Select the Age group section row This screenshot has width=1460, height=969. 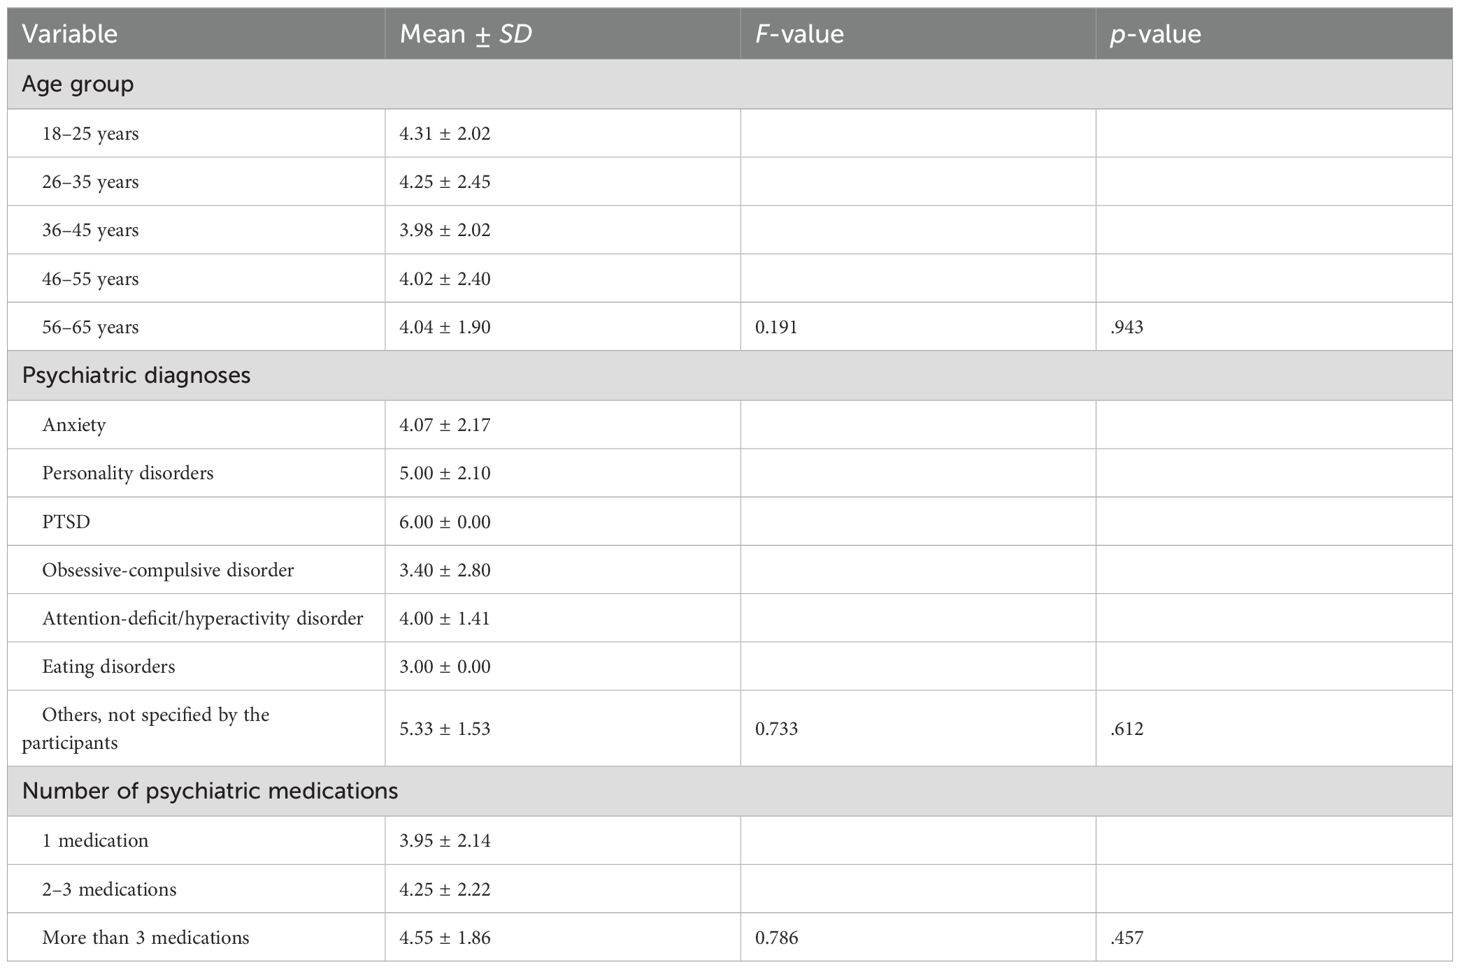730,84
